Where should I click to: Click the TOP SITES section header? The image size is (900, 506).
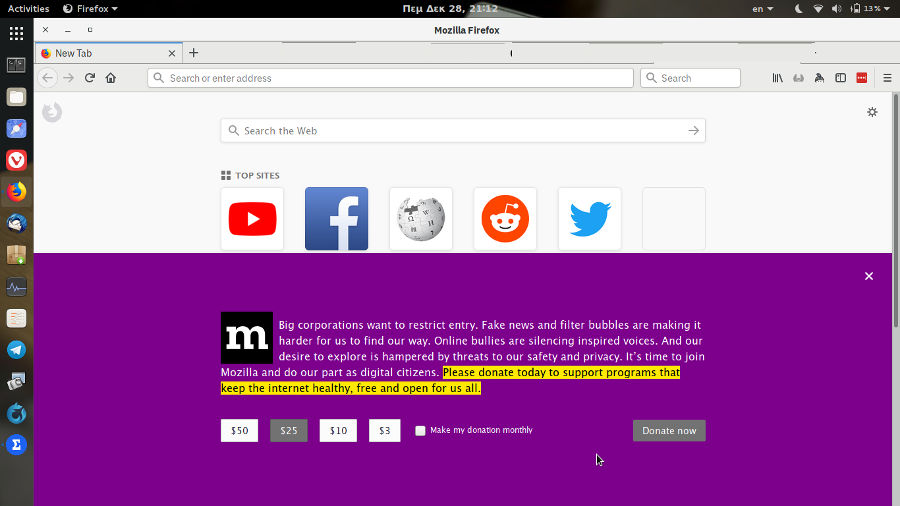click(250, 176)
